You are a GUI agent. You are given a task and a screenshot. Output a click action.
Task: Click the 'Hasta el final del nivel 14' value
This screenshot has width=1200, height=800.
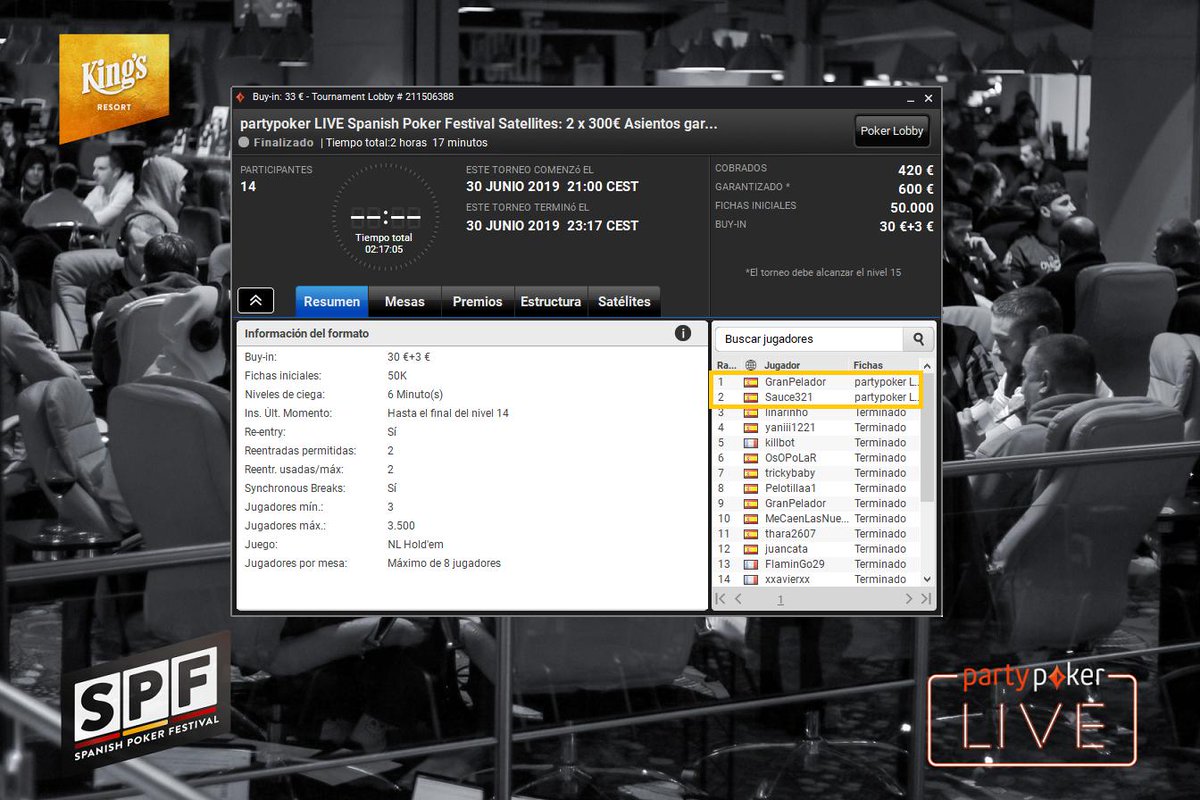coord(448,413)
